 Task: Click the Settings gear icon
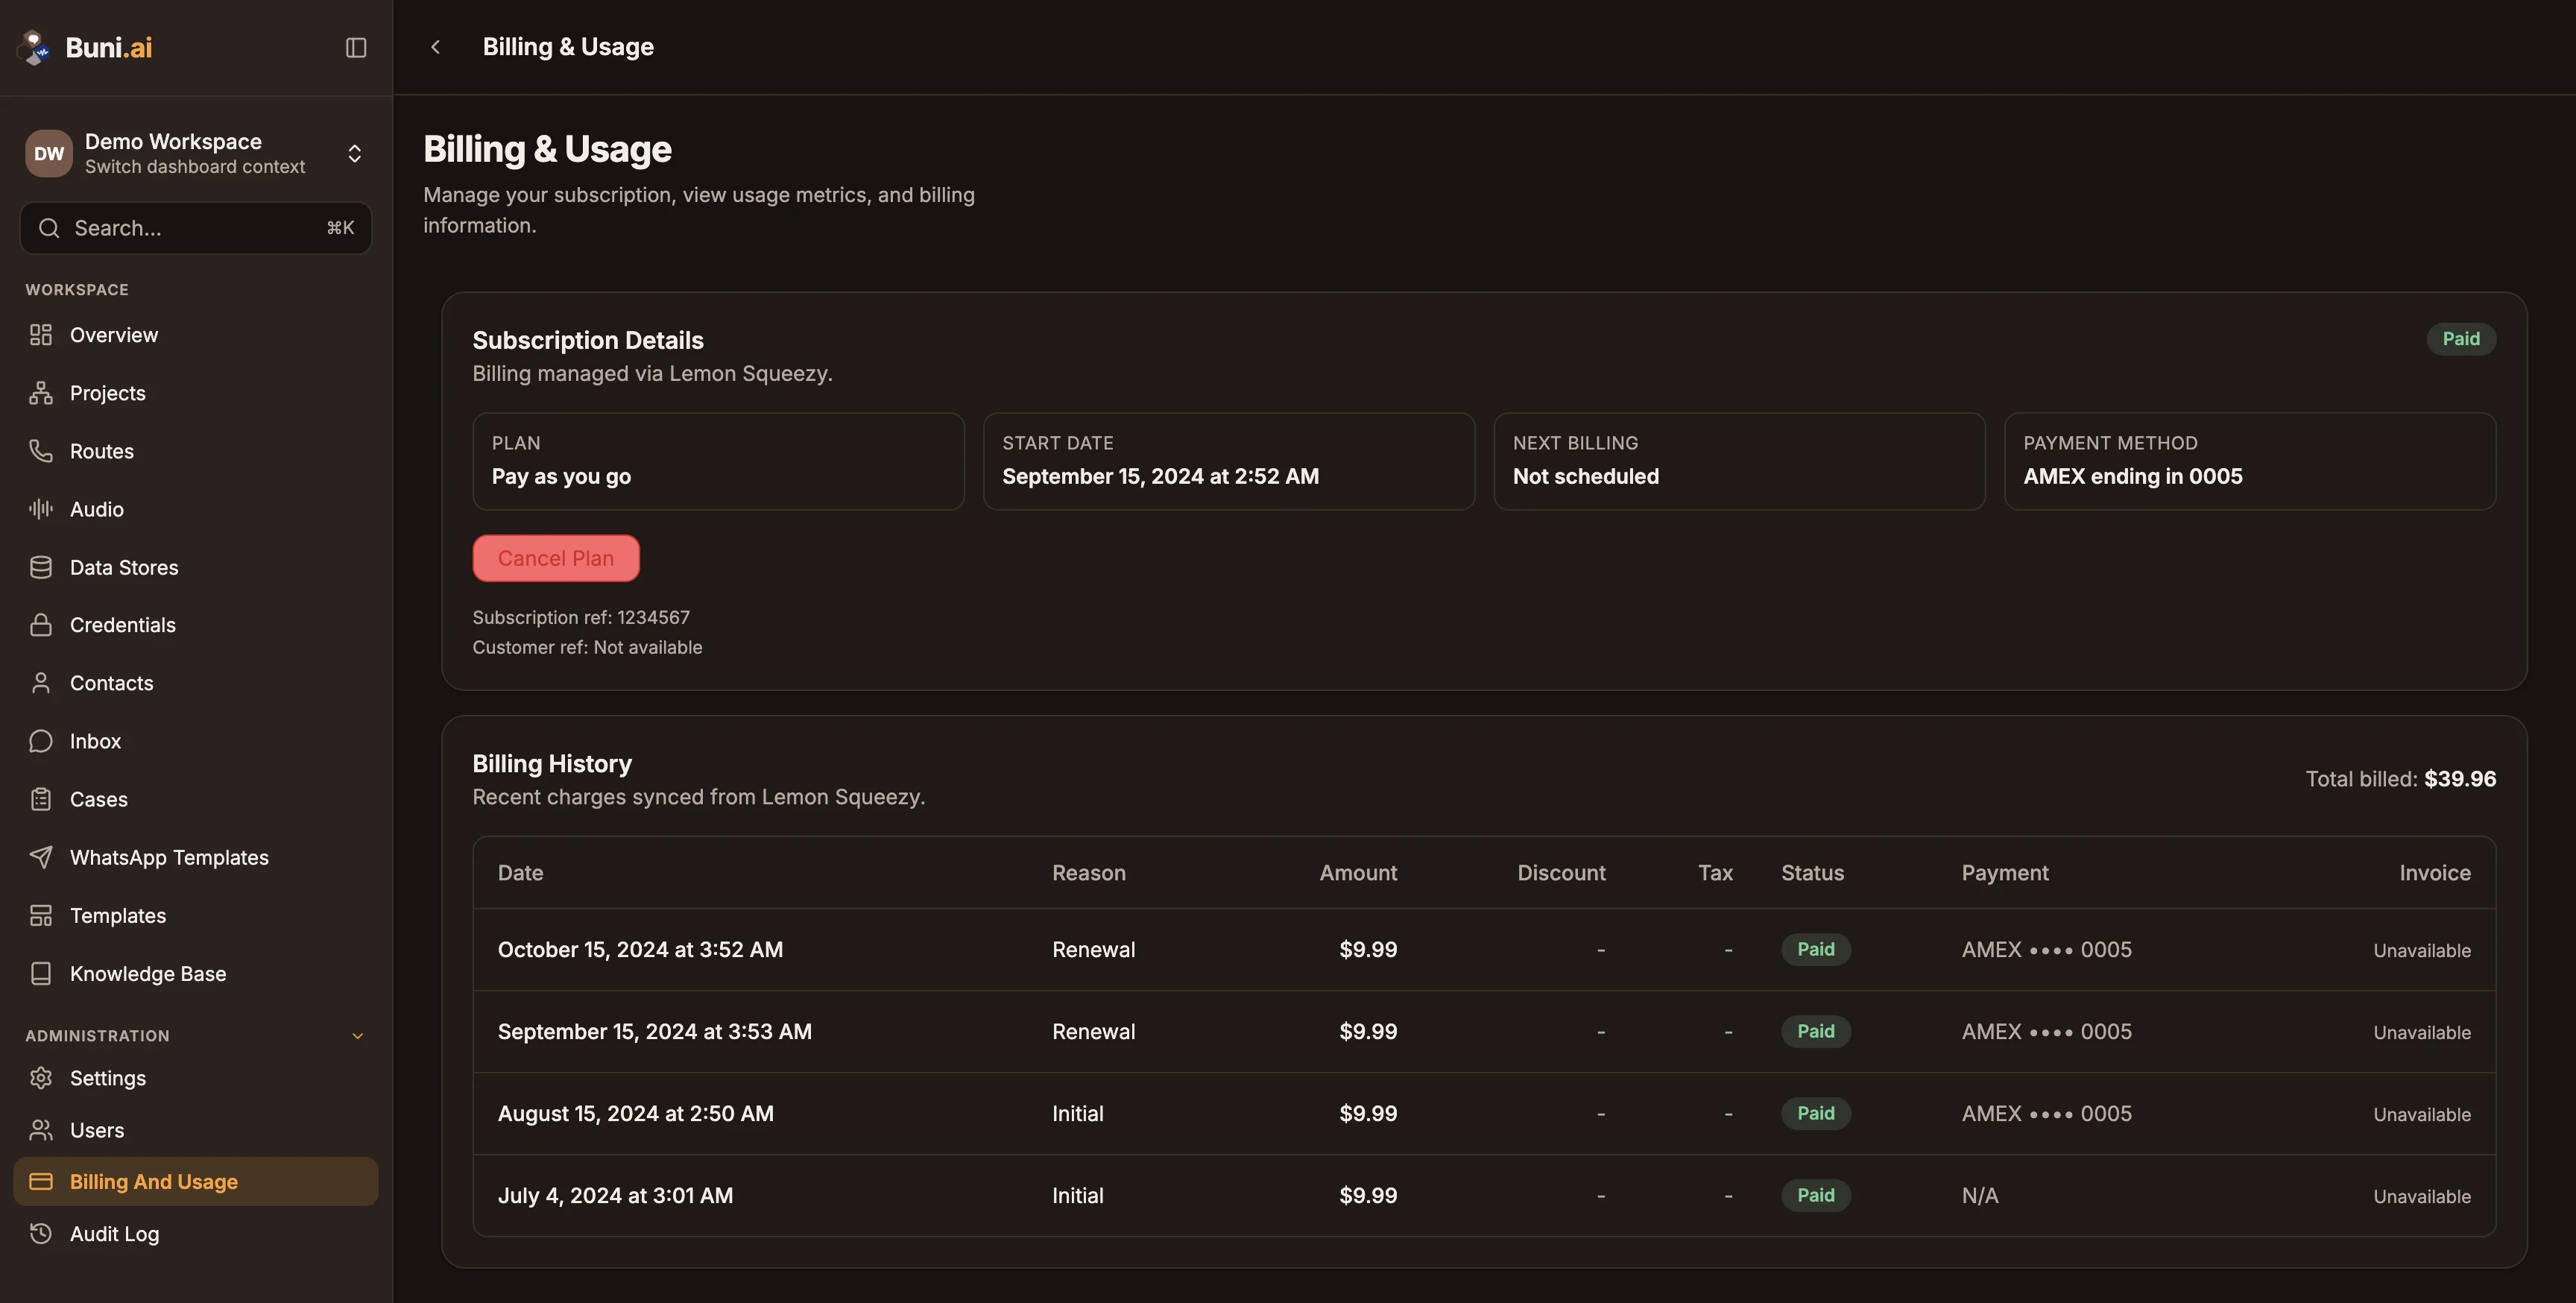point(41,1078)
